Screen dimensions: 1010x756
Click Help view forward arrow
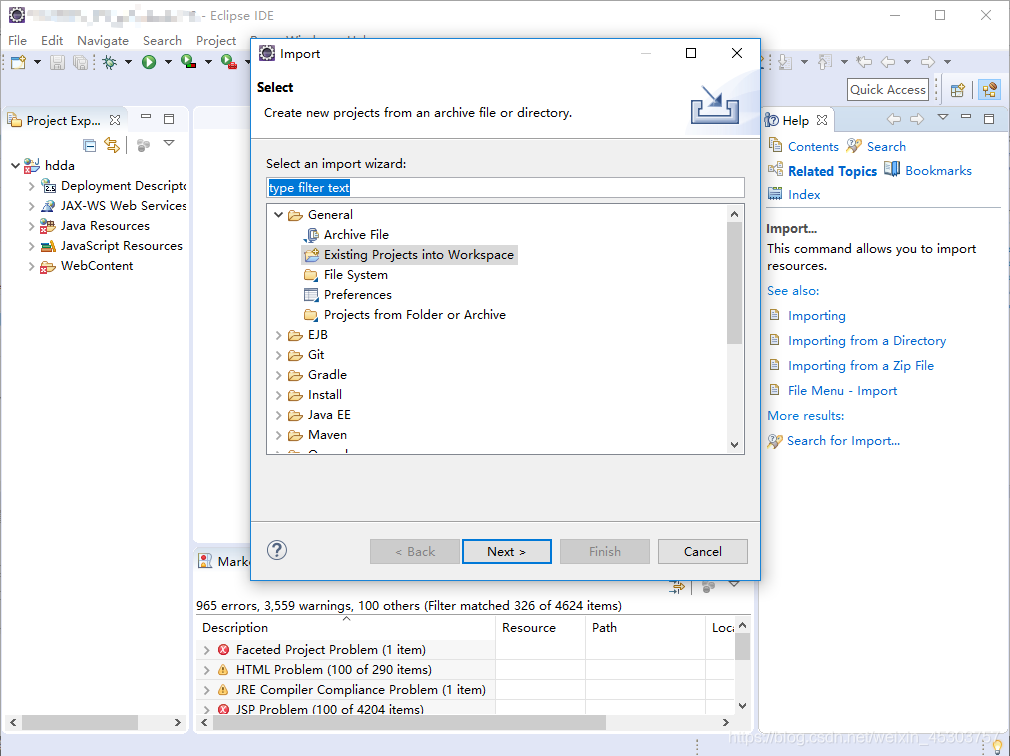click(917, 118)
